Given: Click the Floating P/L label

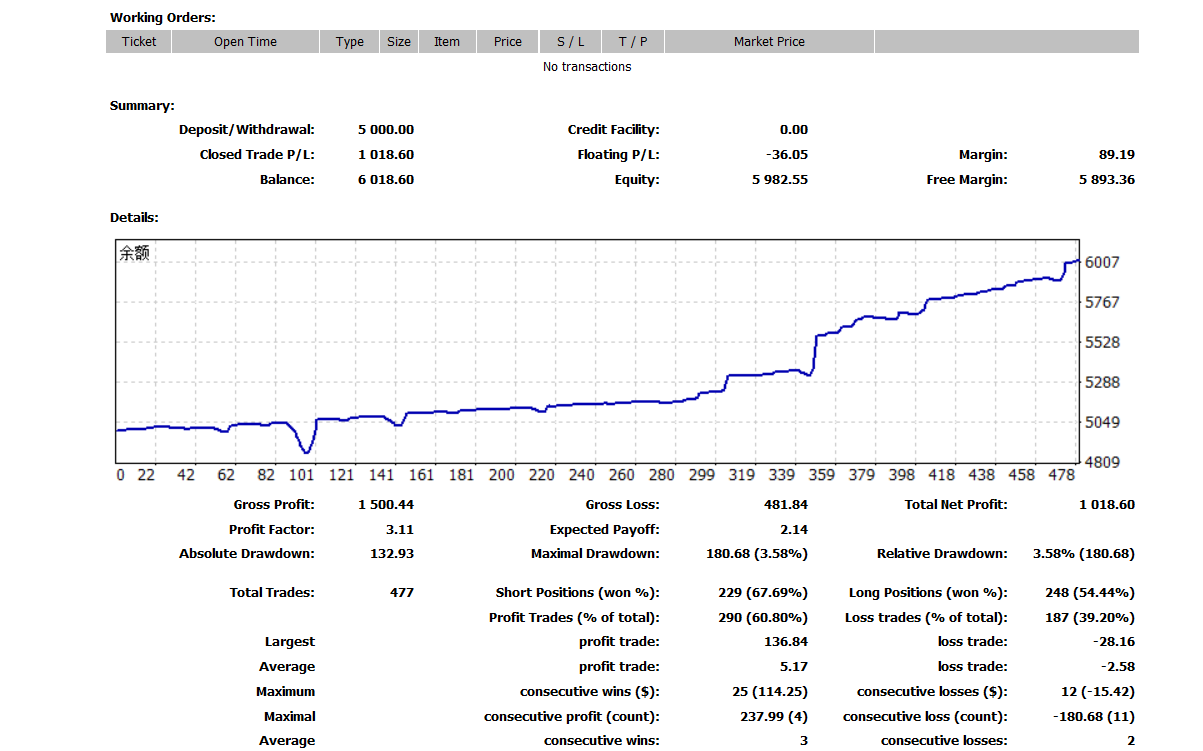Looking at the screenshot, I should pyautogui.click(x=618, y=154).
